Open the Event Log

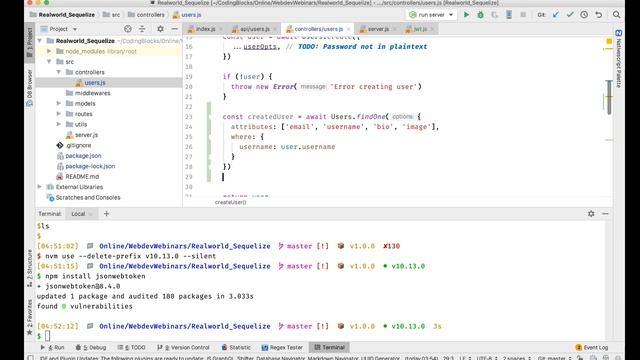(x=591, y=347)
